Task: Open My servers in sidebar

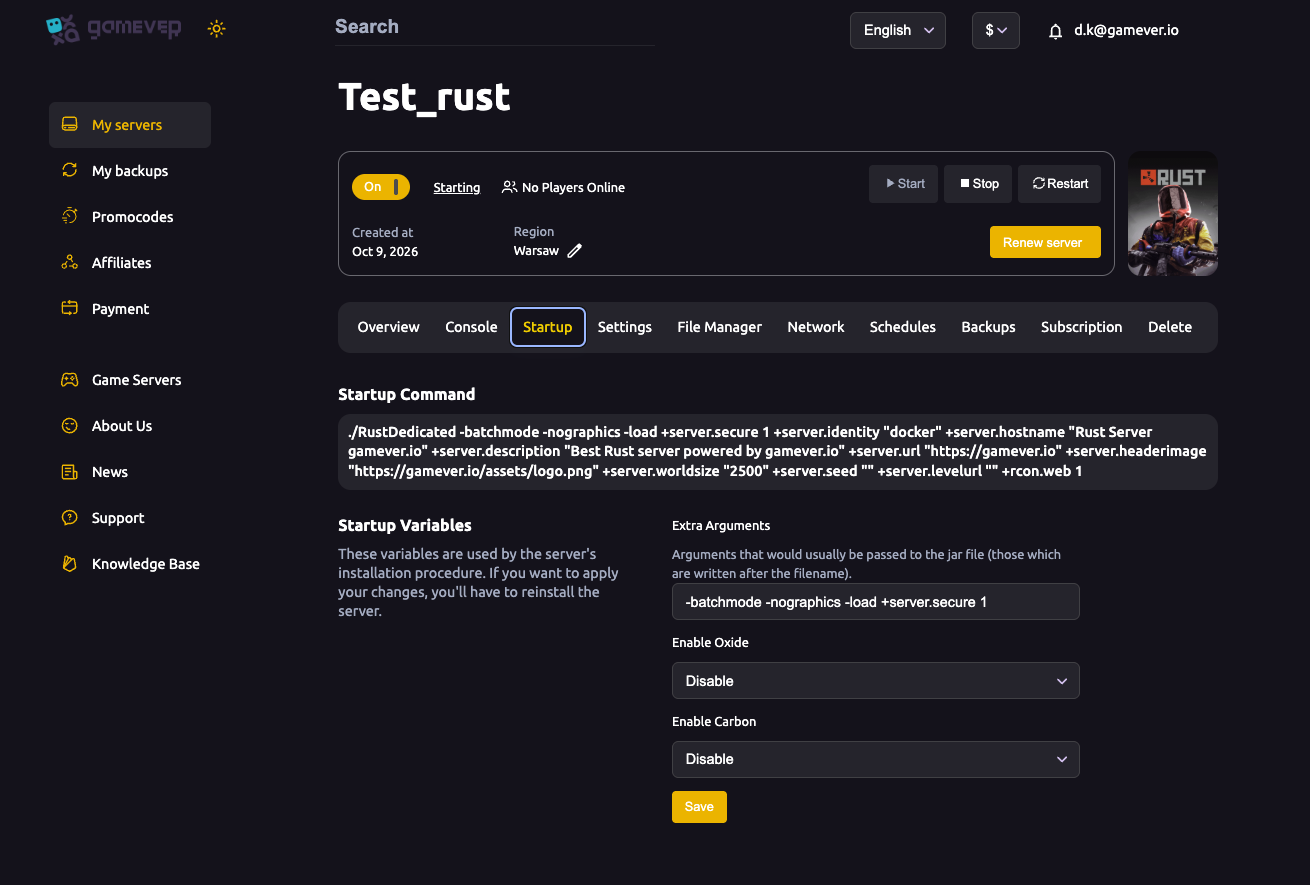Action: click(x=130, y=125)
